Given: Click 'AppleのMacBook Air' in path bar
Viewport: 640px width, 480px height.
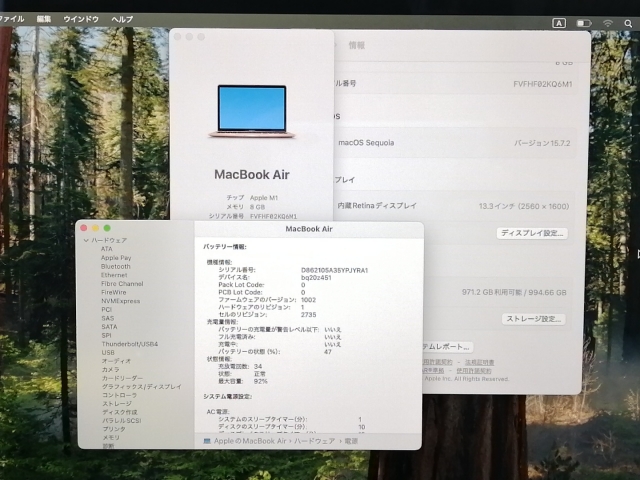Looking at the screenshot, I should tap(250, 441).
